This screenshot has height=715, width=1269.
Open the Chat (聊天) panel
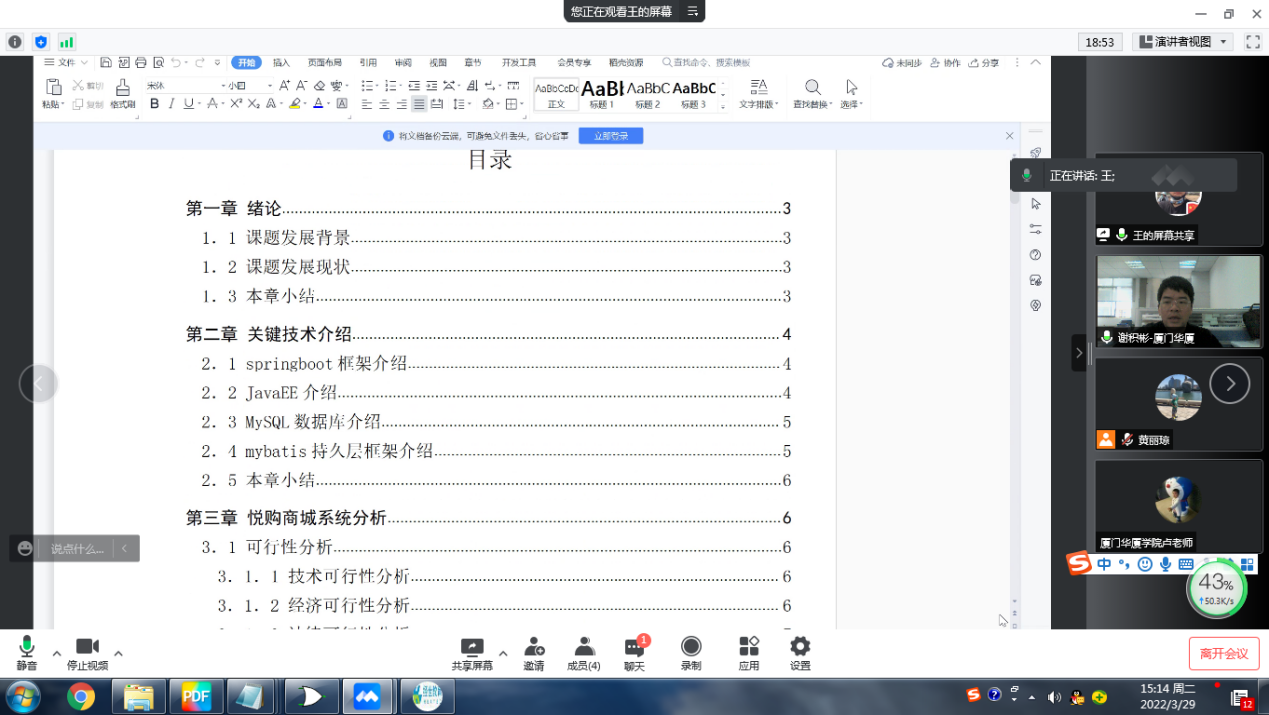pos(635,654)
